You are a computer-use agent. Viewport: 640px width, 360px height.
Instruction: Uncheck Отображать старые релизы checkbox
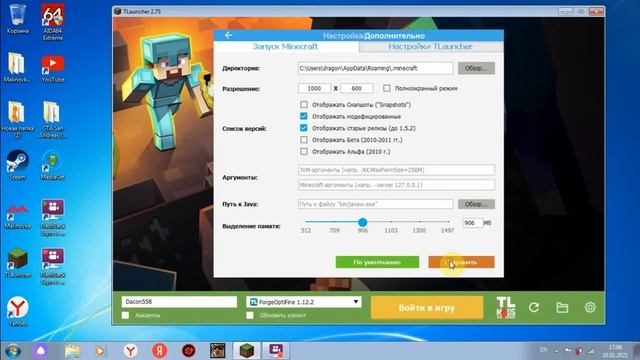(304, 128)
